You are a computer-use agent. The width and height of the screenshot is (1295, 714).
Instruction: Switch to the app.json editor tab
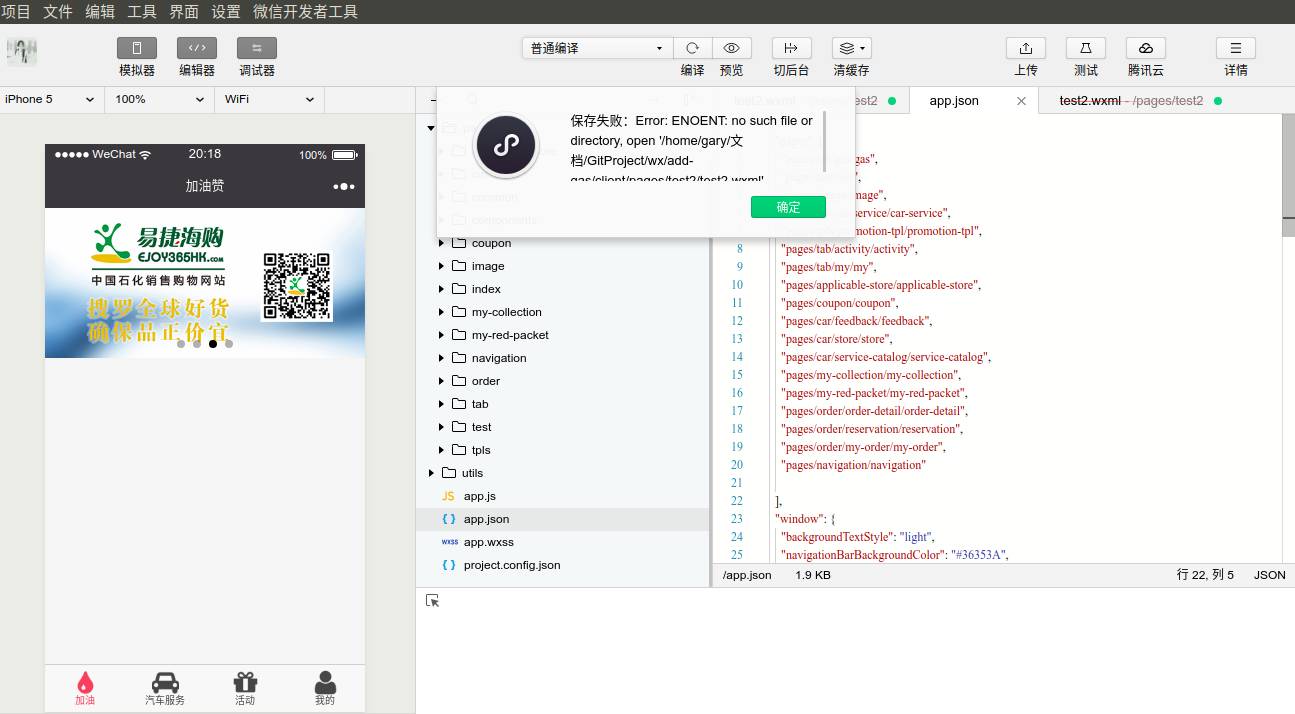pyautogui.click(x=954, y=100)
